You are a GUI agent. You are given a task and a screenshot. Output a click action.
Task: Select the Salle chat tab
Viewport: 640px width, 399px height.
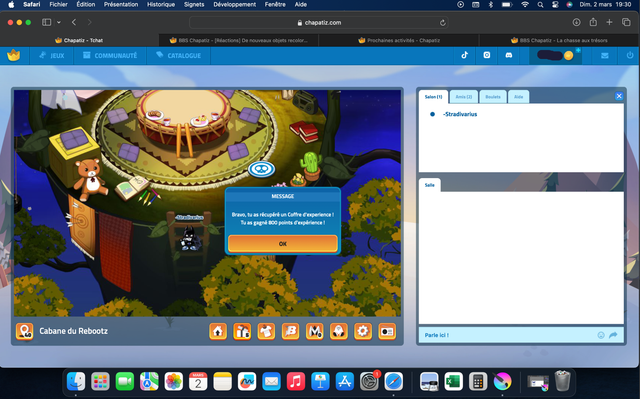pyautogui.click(x=430, y=185)
